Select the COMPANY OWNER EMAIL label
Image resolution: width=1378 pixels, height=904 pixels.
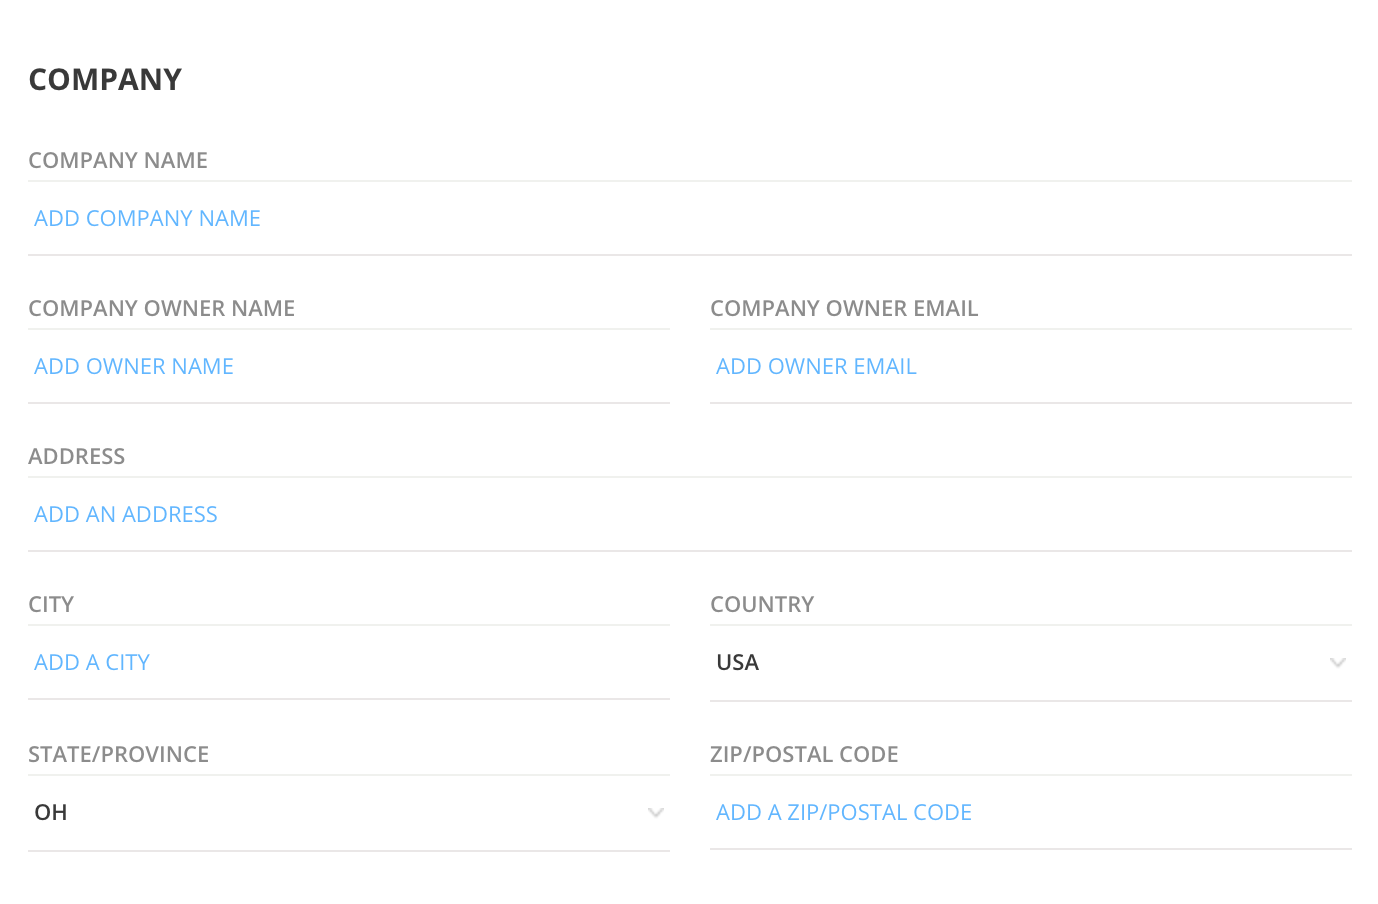(844, 308)
